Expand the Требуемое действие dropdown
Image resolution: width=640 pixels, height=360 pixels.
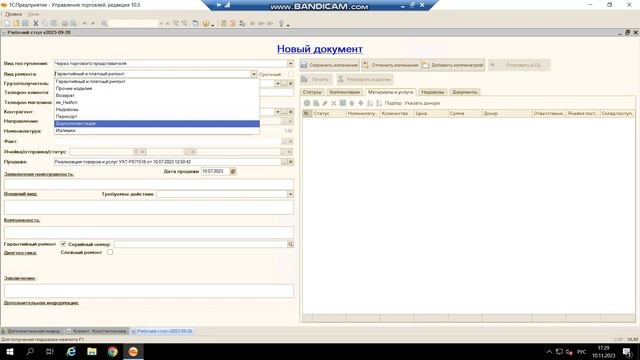pos(290,194)
